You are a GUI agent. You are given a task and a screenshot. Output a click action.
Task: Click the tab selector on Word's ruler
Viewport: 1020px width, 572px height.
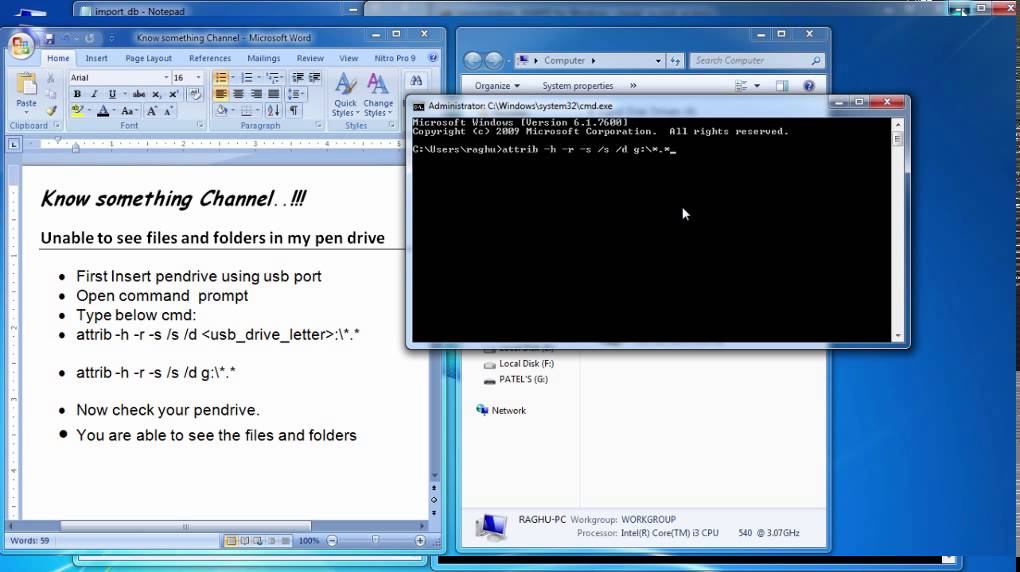coord(14,144)
